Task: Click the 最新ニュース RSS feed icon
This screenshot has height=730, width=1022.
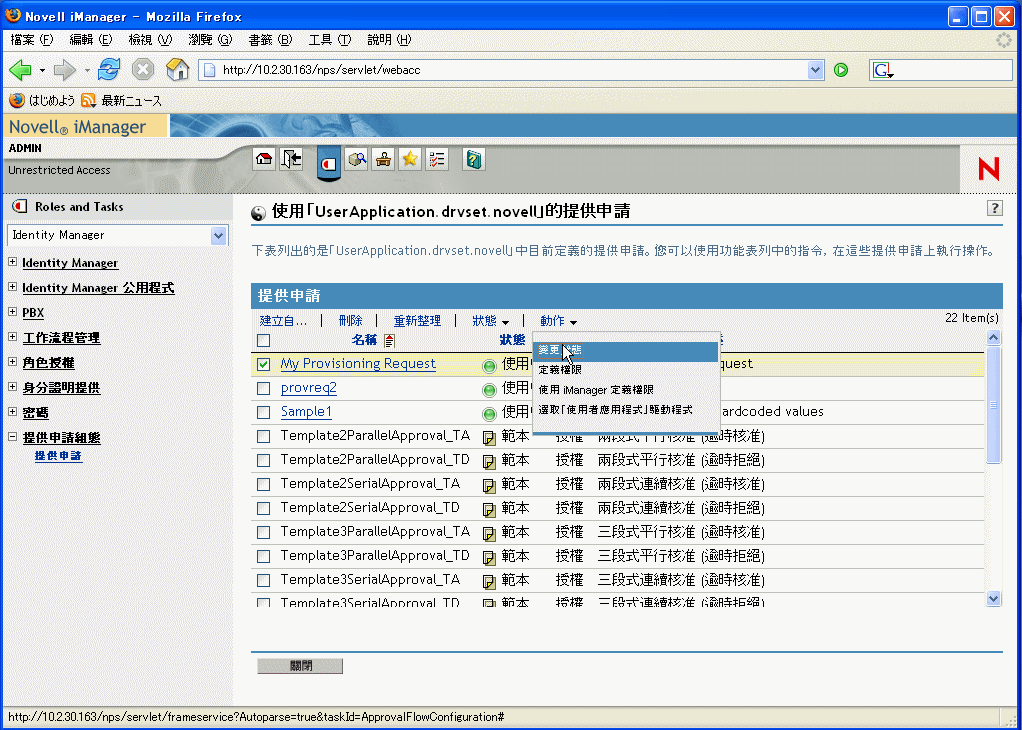Action: 88,100
